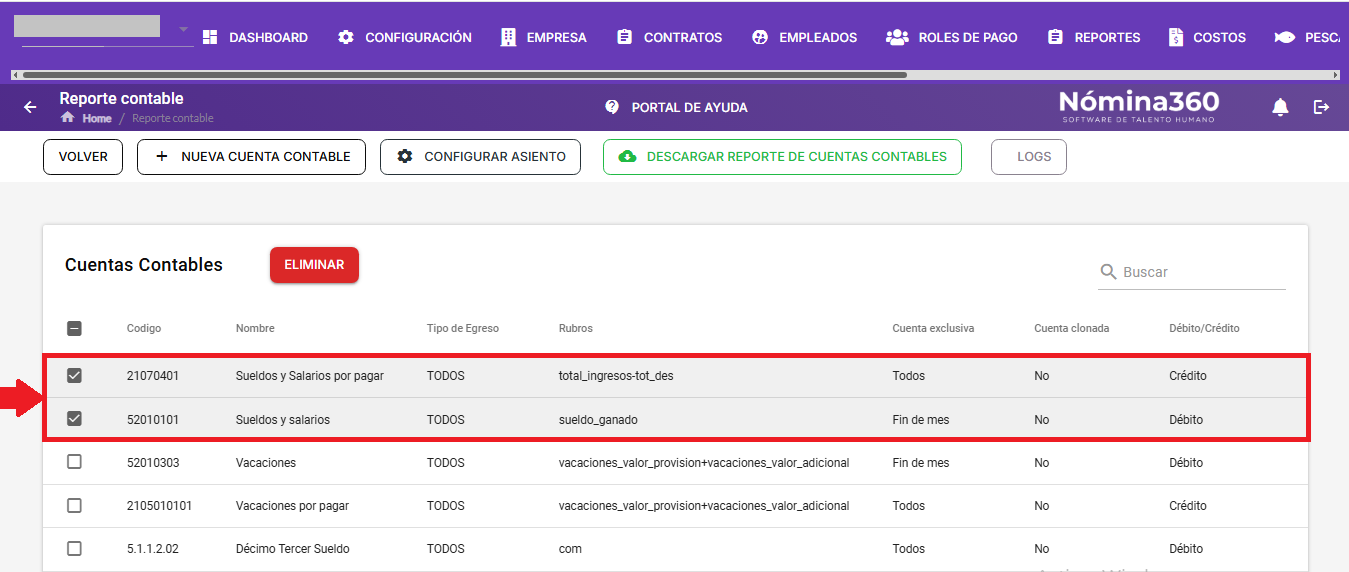Uncheck the 21070401 row checkbox

click(x=74, y=376)
